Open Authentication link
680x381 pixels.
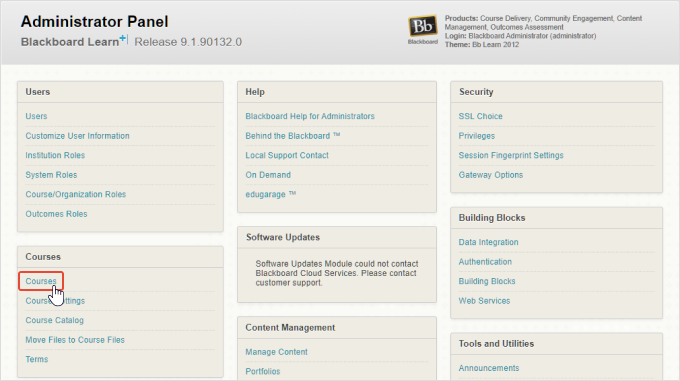(x=485, y=262)
